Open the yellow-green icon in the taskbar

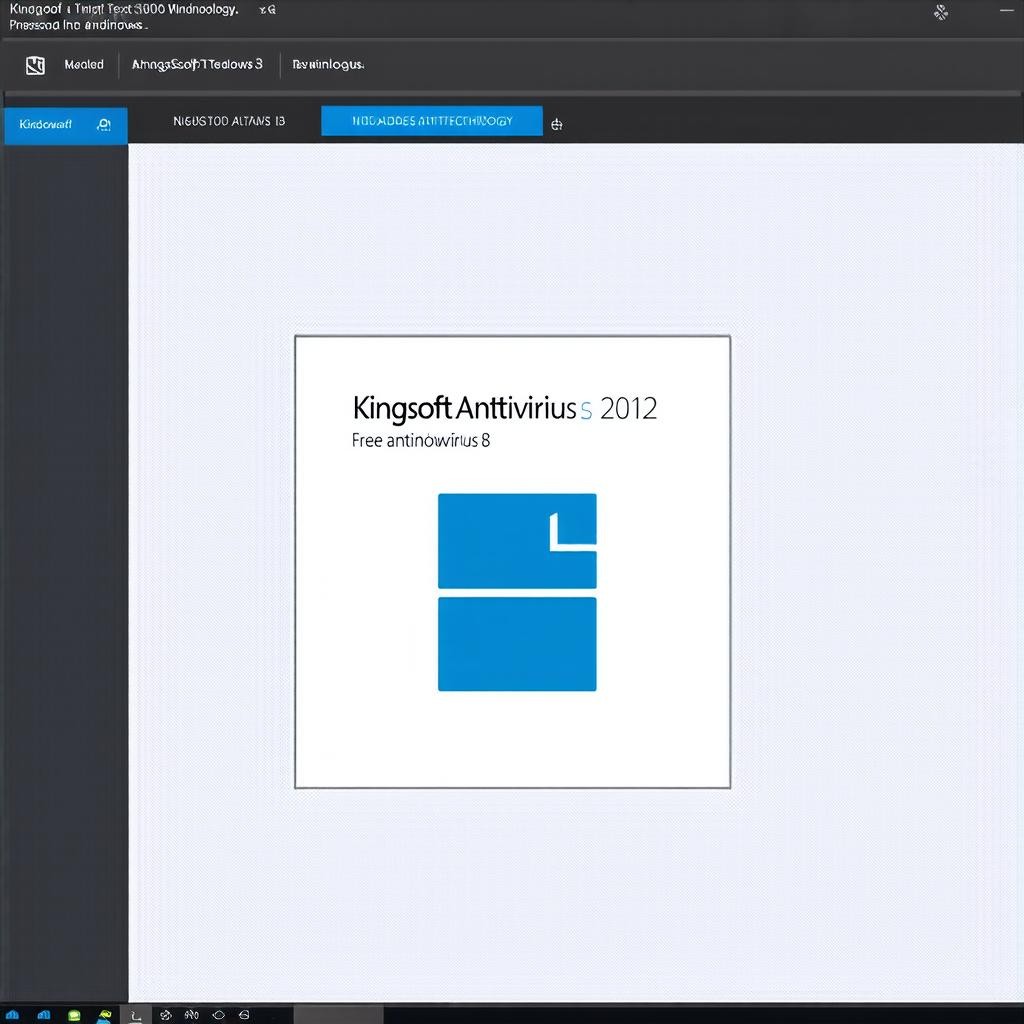pyautogui.click(x=104, y=1015)
